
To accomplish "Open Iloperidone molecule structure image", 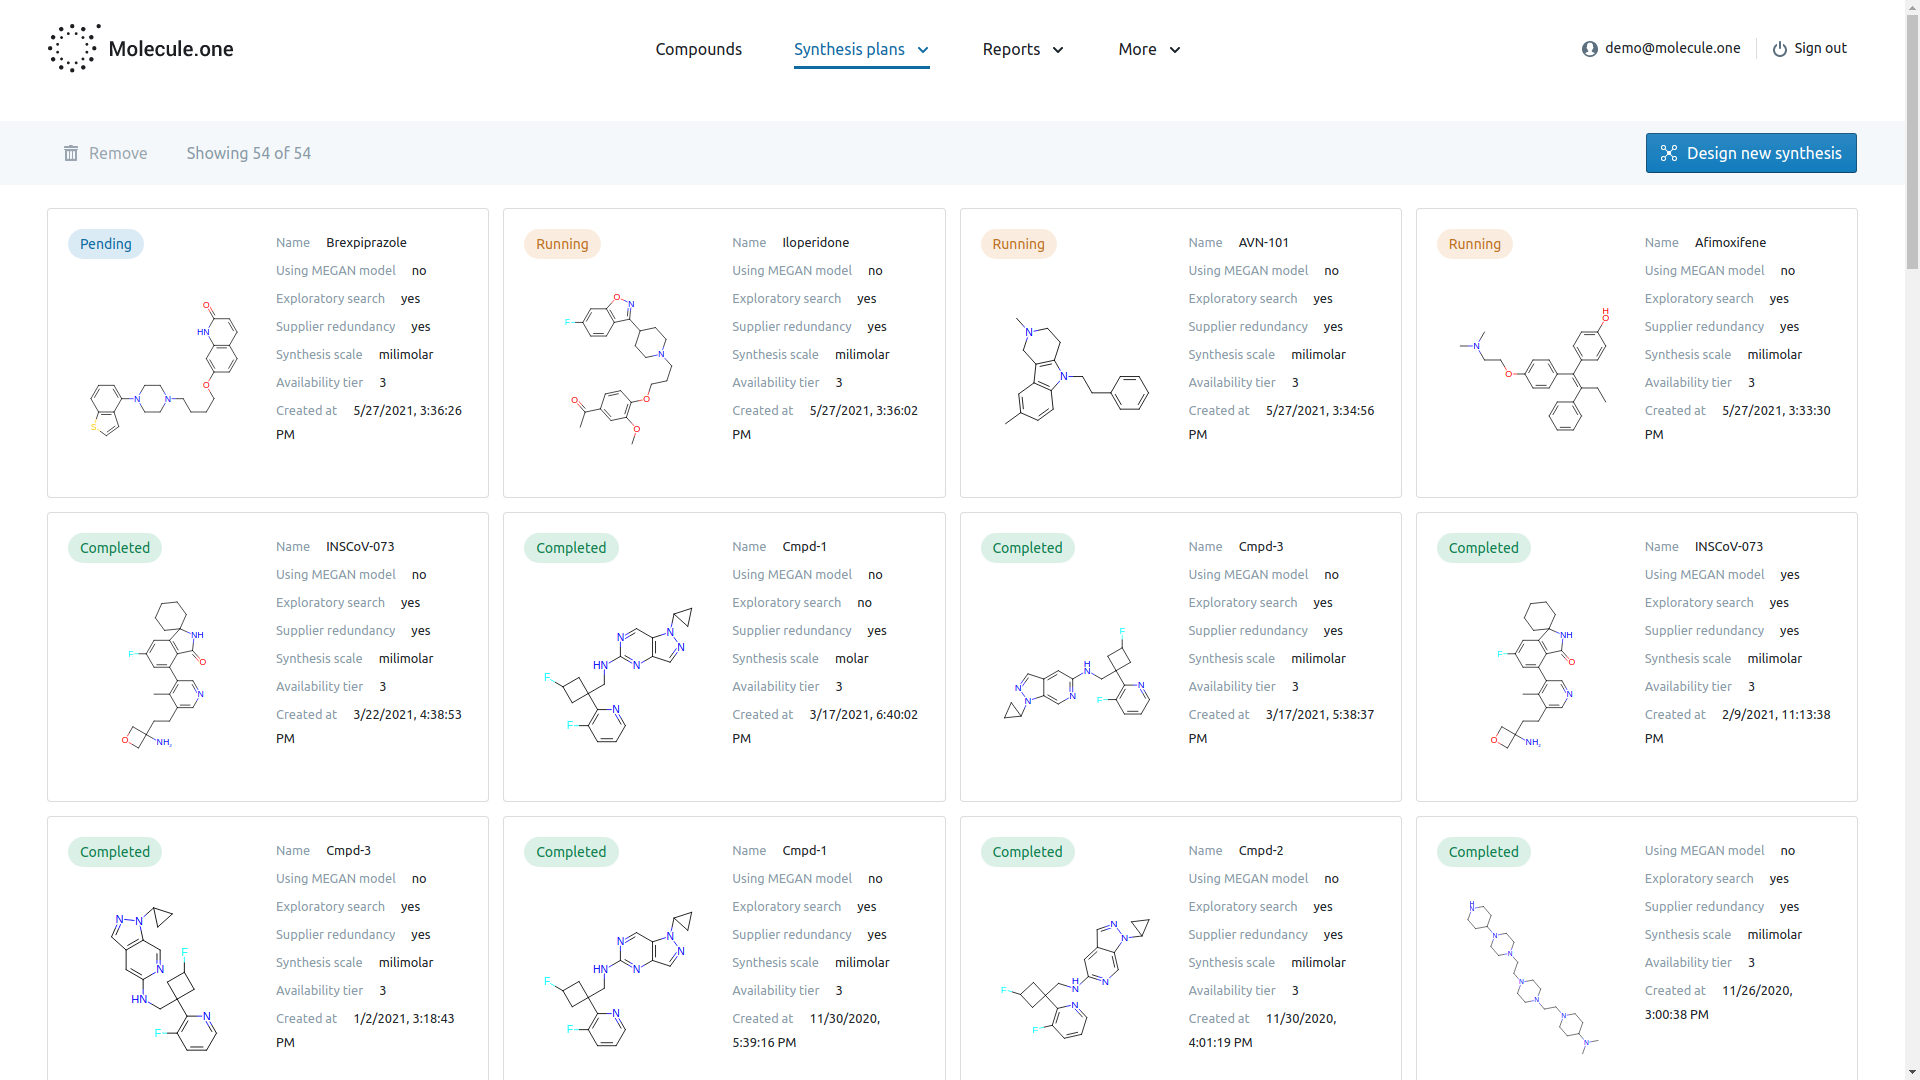I will point(620,368).
